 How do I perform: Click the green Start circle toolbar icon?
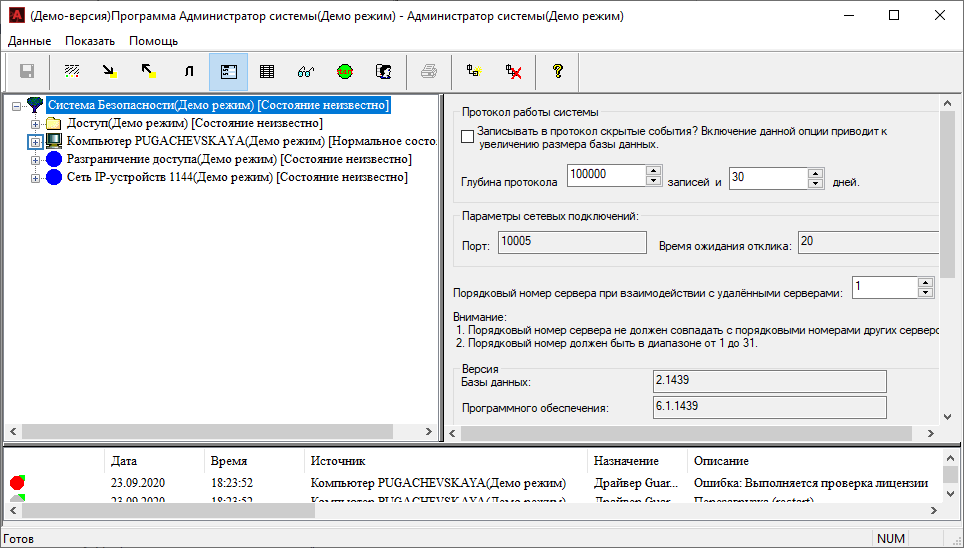click(x=344, y=71)
